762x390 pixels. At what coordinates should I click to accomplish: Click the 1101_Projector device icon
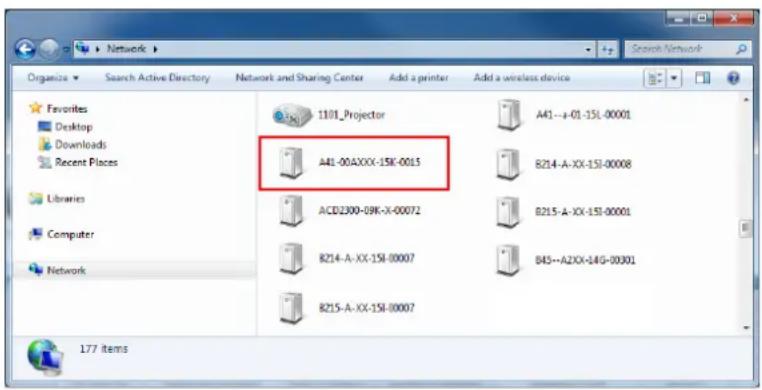click(292, 115)
